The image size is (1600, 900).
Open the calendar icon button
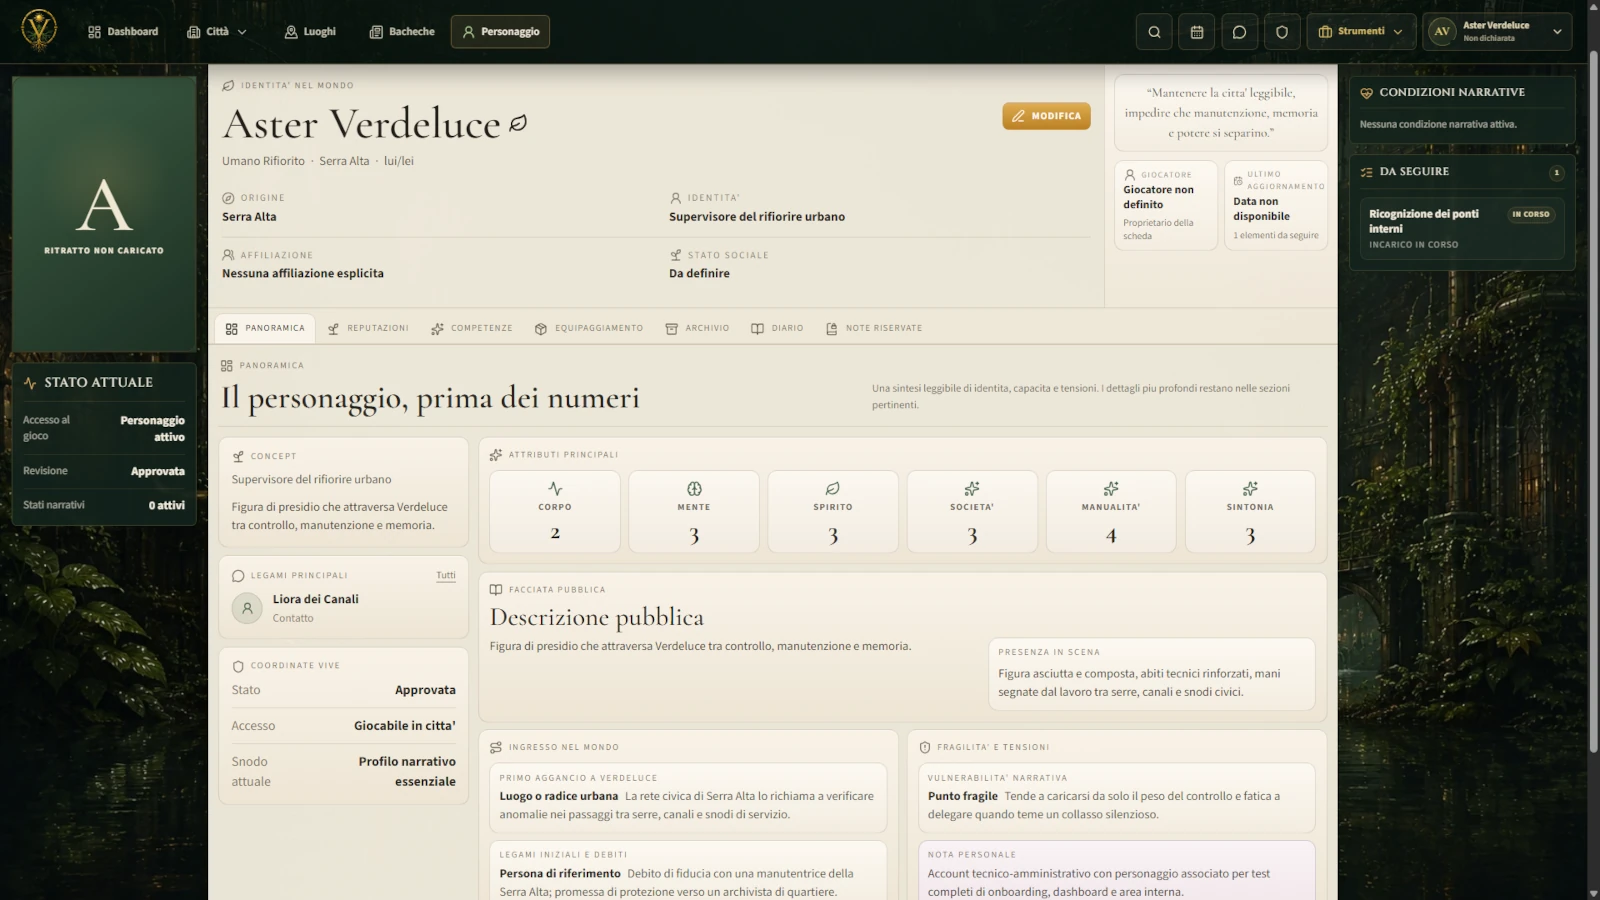pos(1197,32)
